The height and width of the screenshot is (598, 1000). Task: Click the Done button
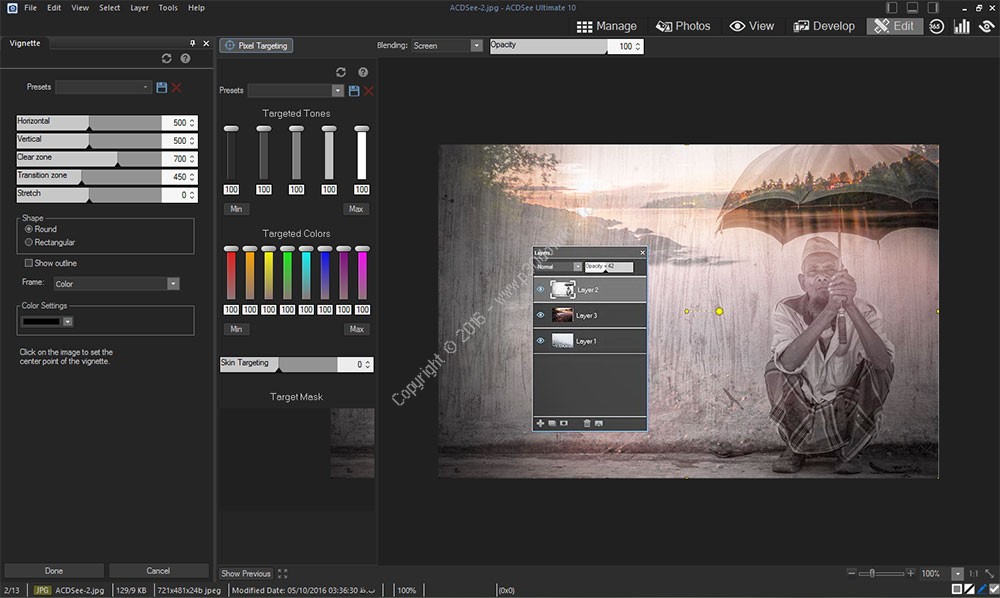click(53, 570)
